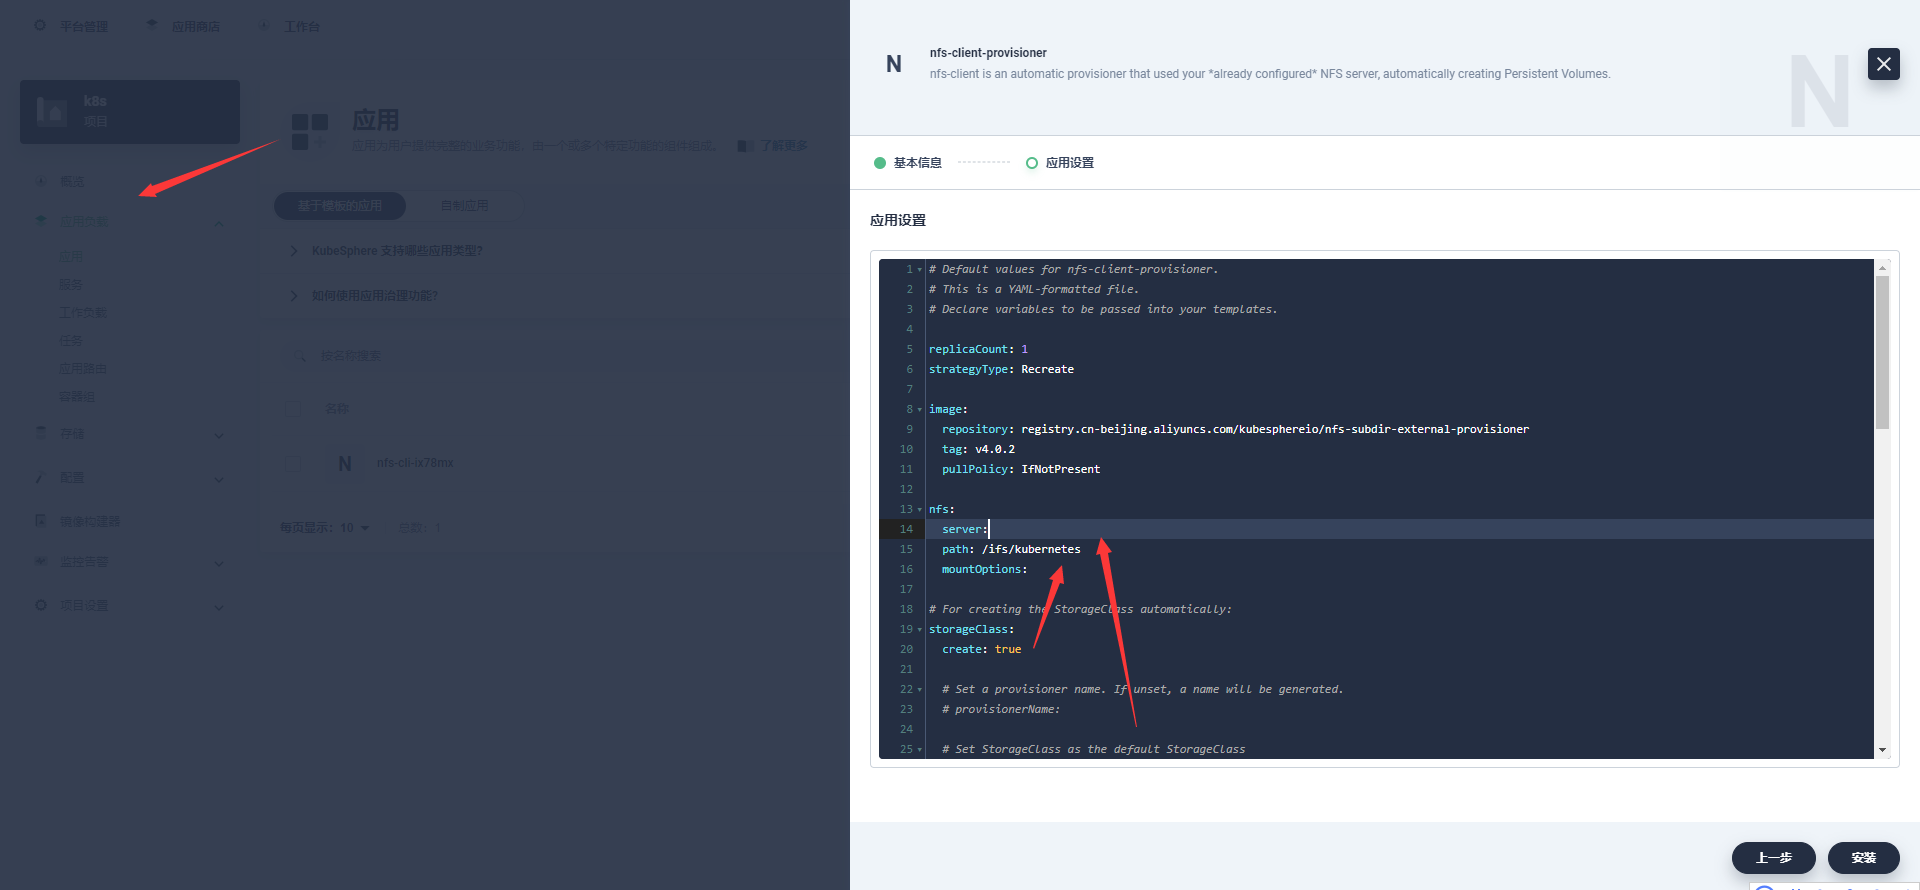Click the 镜像构建器 icon
Viewport: 1920px width, 890px height.
pos(41,521)
